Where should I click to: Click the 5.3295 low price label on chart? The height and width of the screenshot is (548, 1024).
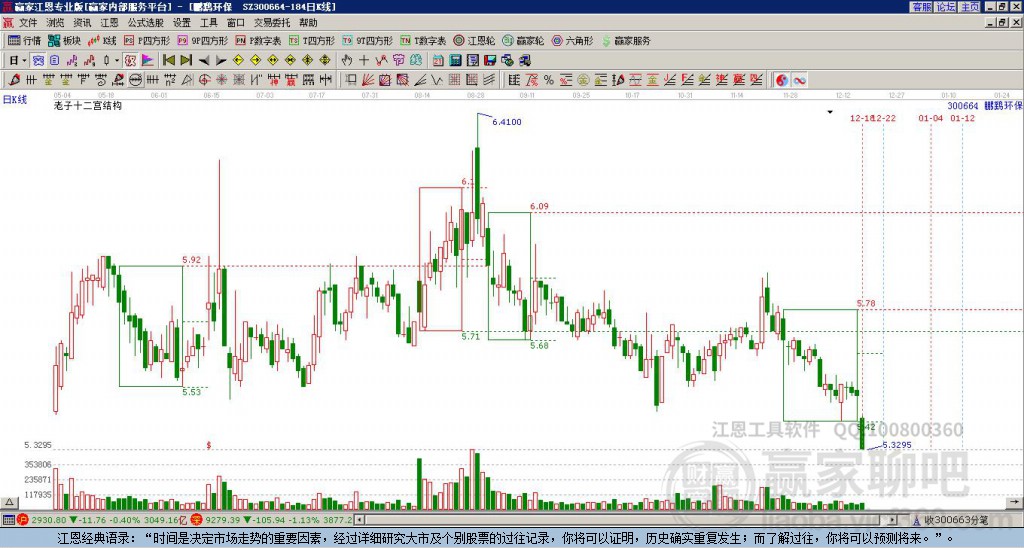897,445
